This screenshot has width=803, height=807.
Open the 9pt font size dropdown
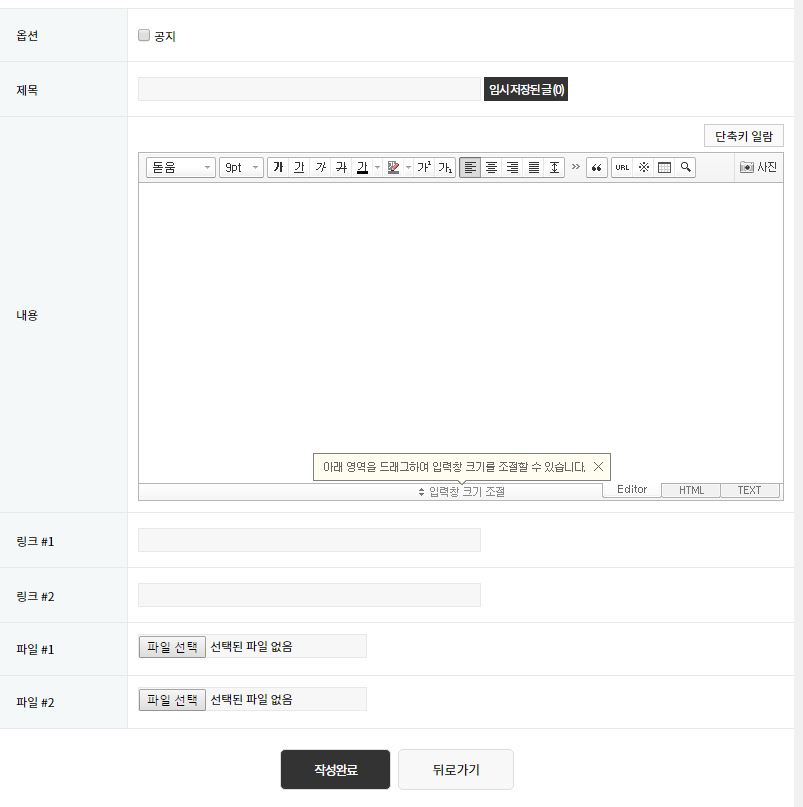pos(241,168)
